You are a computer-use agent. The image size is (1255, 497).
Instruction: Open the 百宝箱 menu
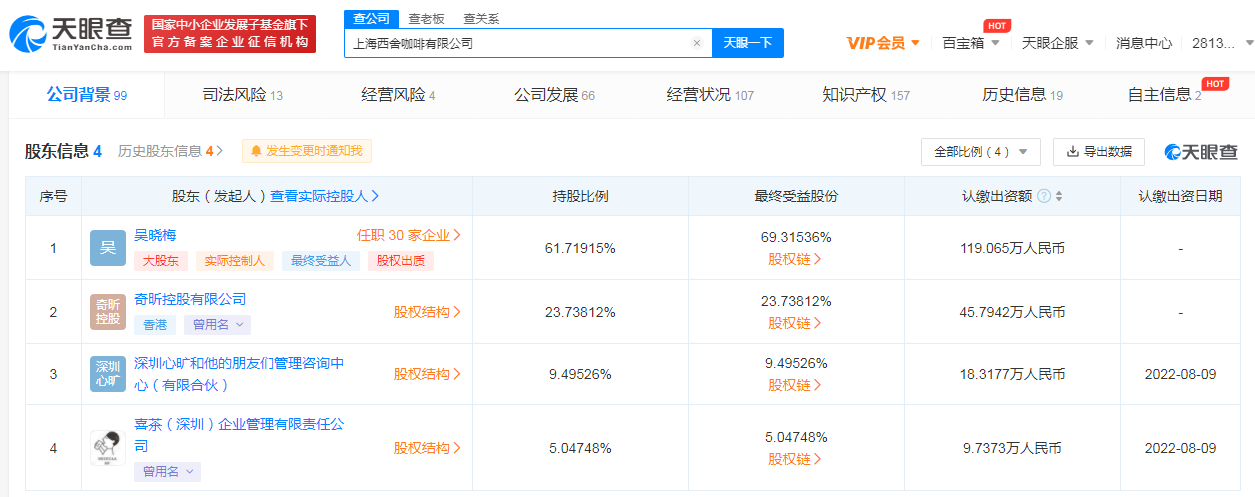click(970, 43)
